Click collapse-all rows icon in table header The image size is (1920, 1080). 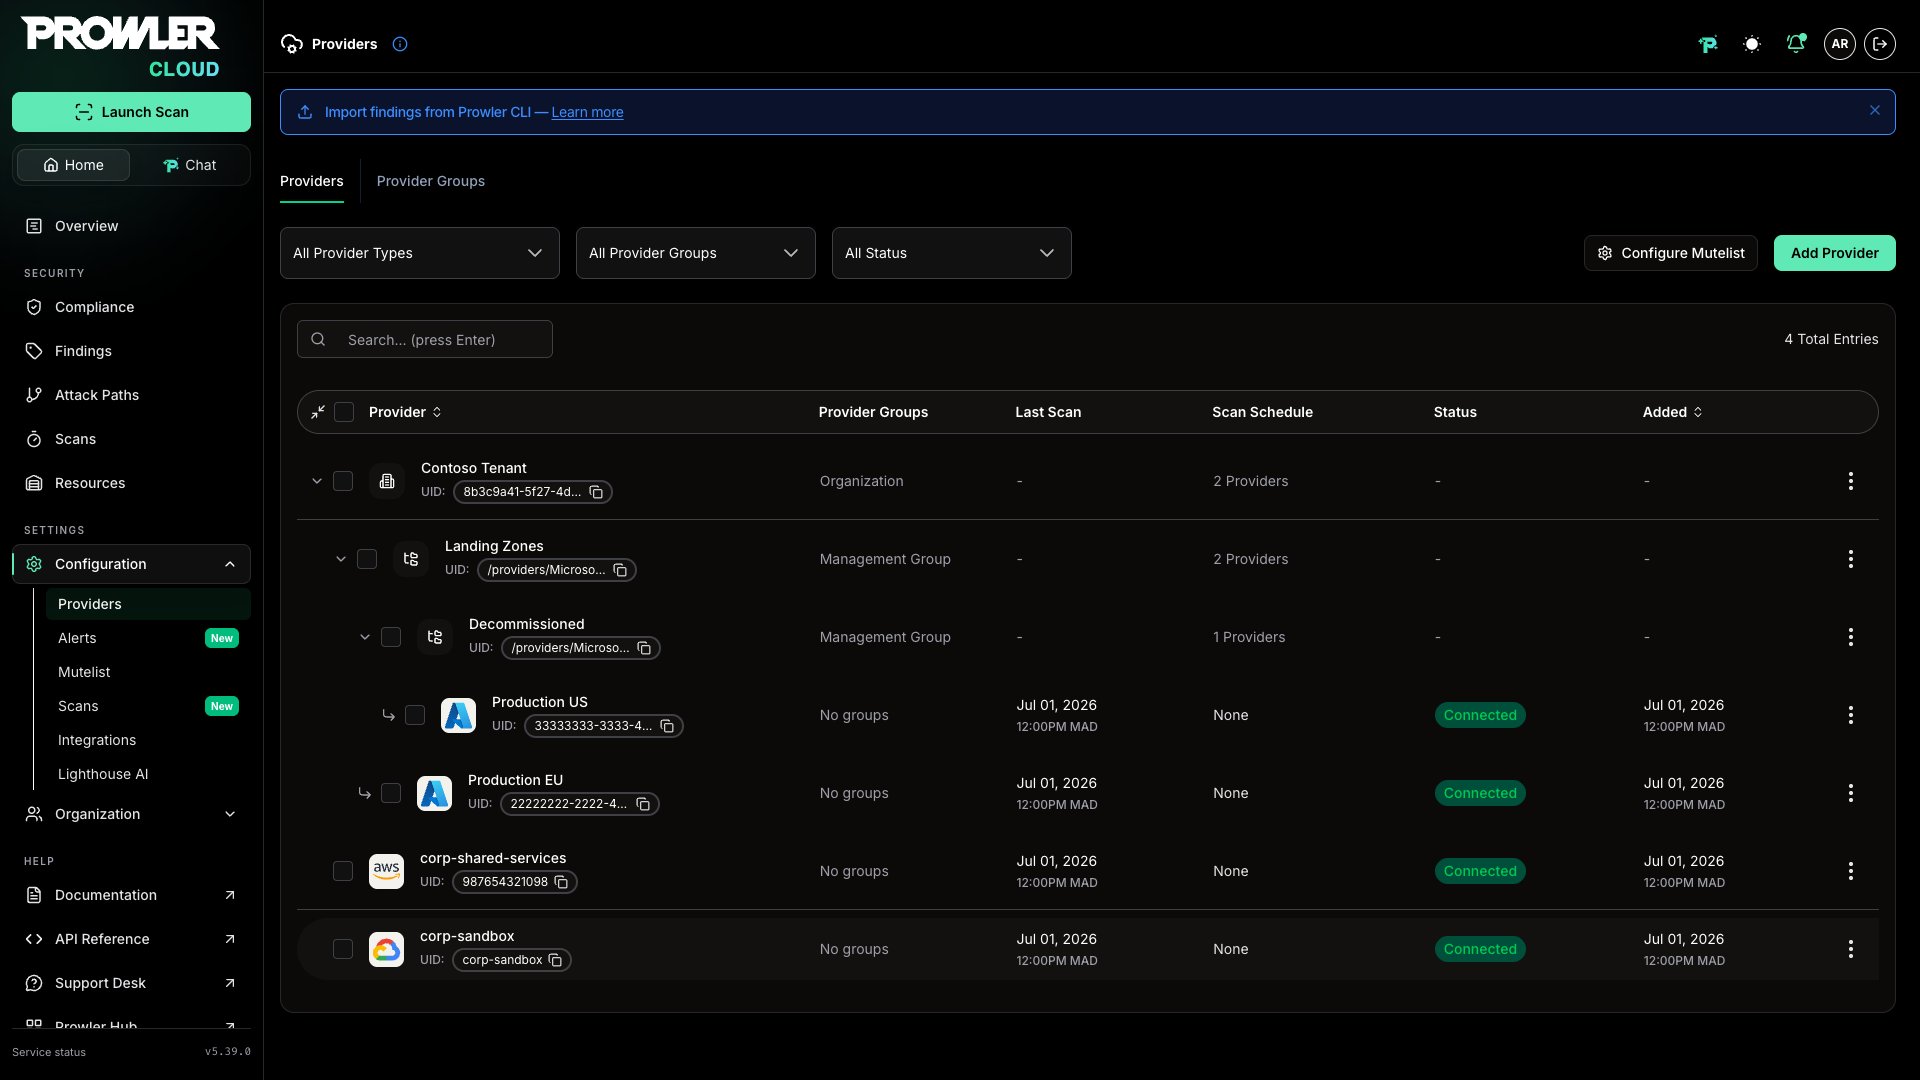click(318, 412)
